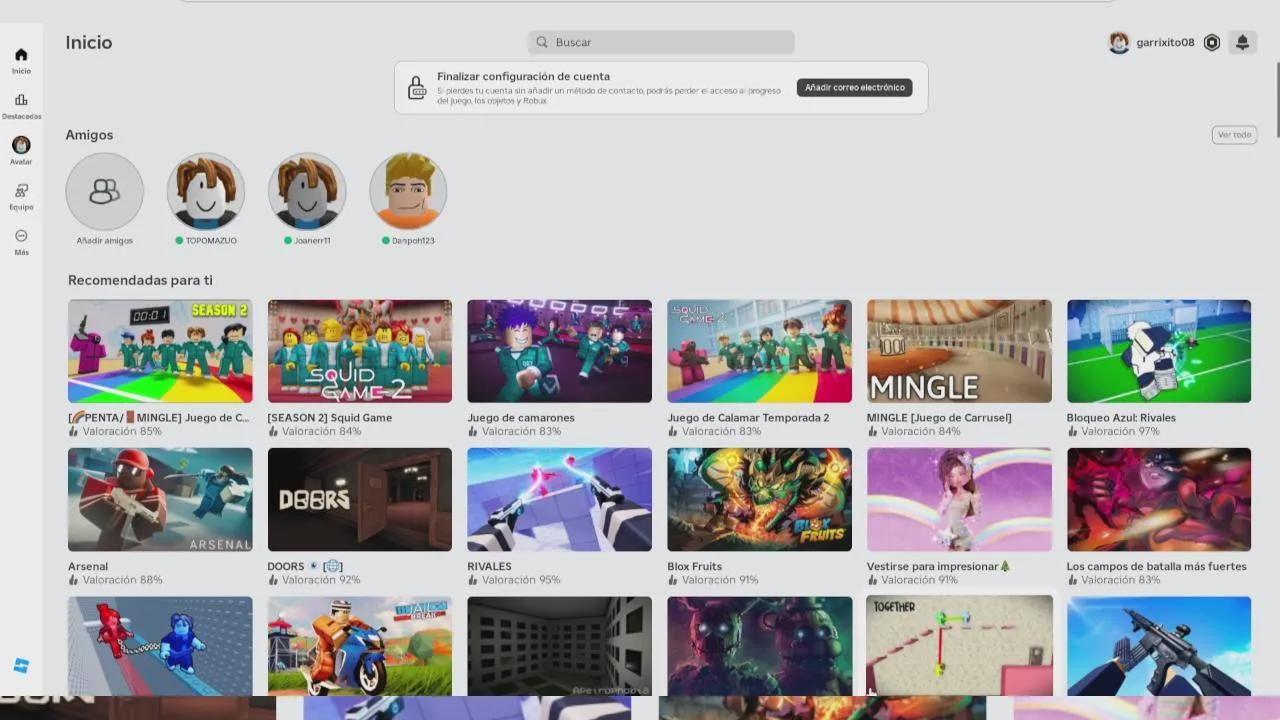Open the Avatar section in sidebar

pos(21,151)
